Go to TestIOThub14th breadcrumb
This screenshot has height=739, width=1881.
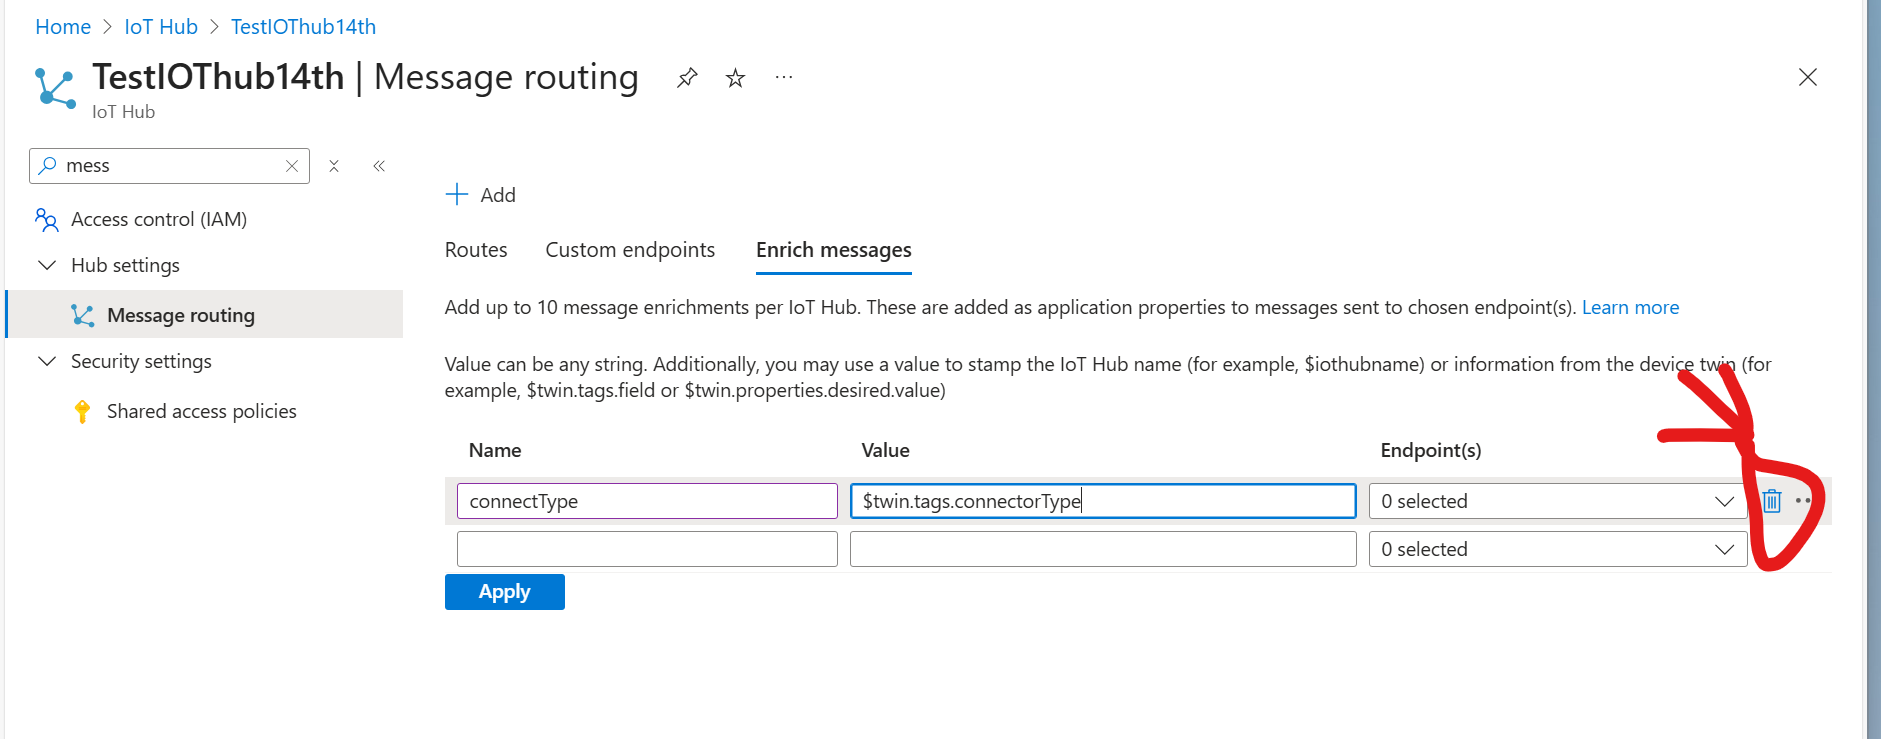coord(303,27)
